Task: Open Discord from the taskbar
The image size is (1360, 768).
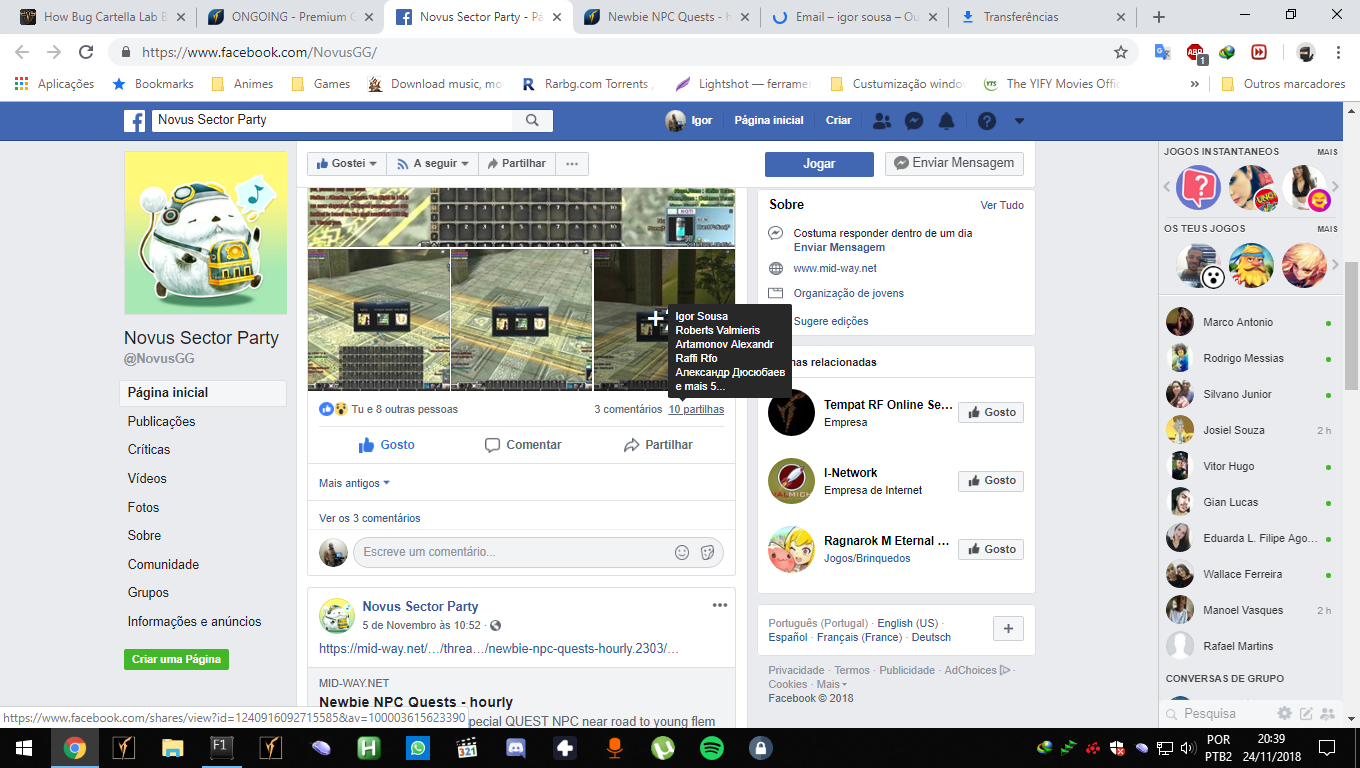Action: [x=516, y=748]
